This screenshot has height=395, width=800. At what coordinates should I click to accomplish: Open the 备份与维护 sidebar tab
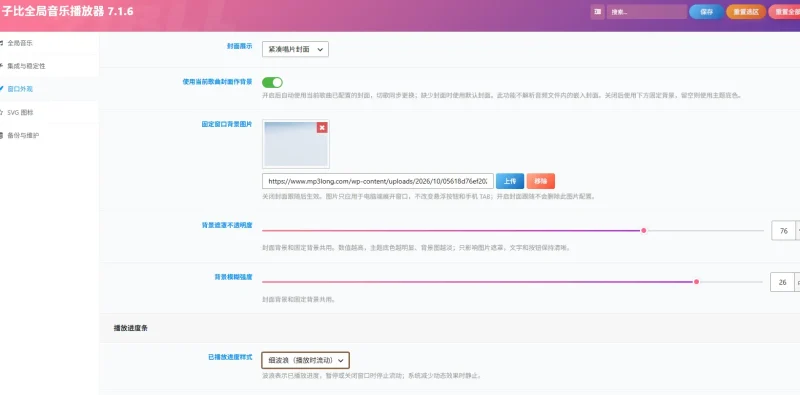pyautogui.click(x=49, y=135)
